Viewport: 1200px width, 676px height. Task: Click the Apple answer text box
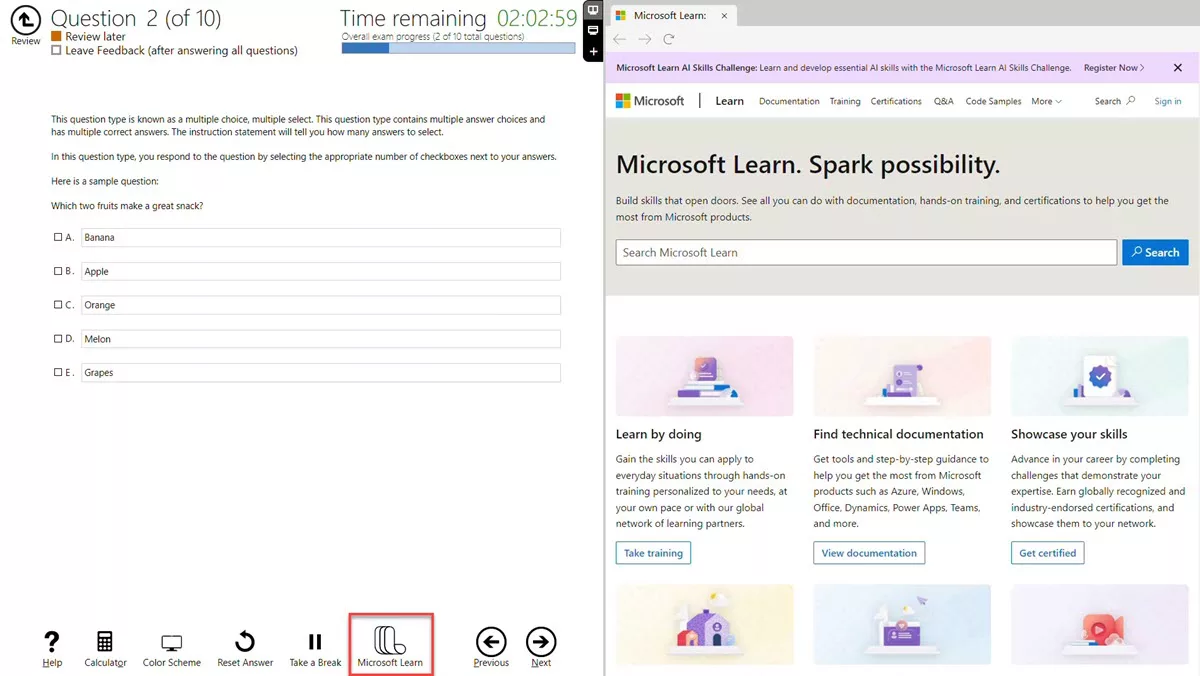tap(321, 271)
